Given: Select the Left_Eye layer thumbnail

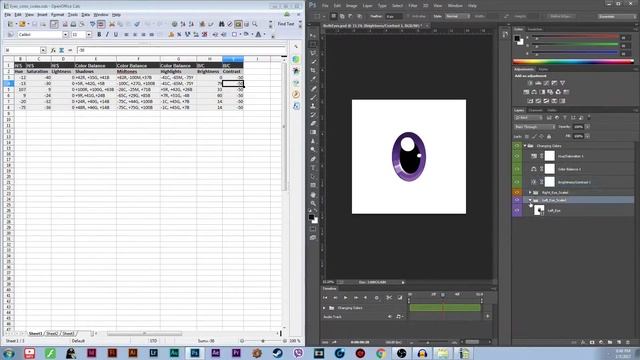Looking at the screenshot, I should [x=539, y=210].
